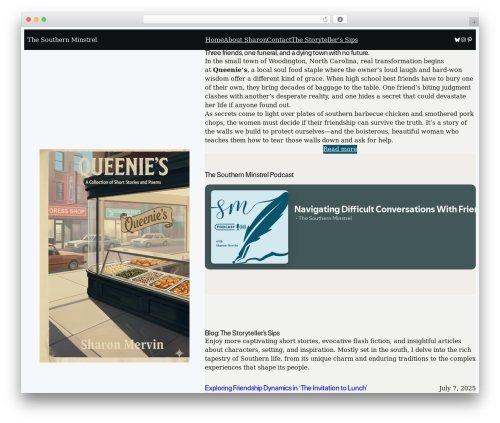Click the July 7, 2025 post date
This screenshot has width=500, height=423.
457,388
